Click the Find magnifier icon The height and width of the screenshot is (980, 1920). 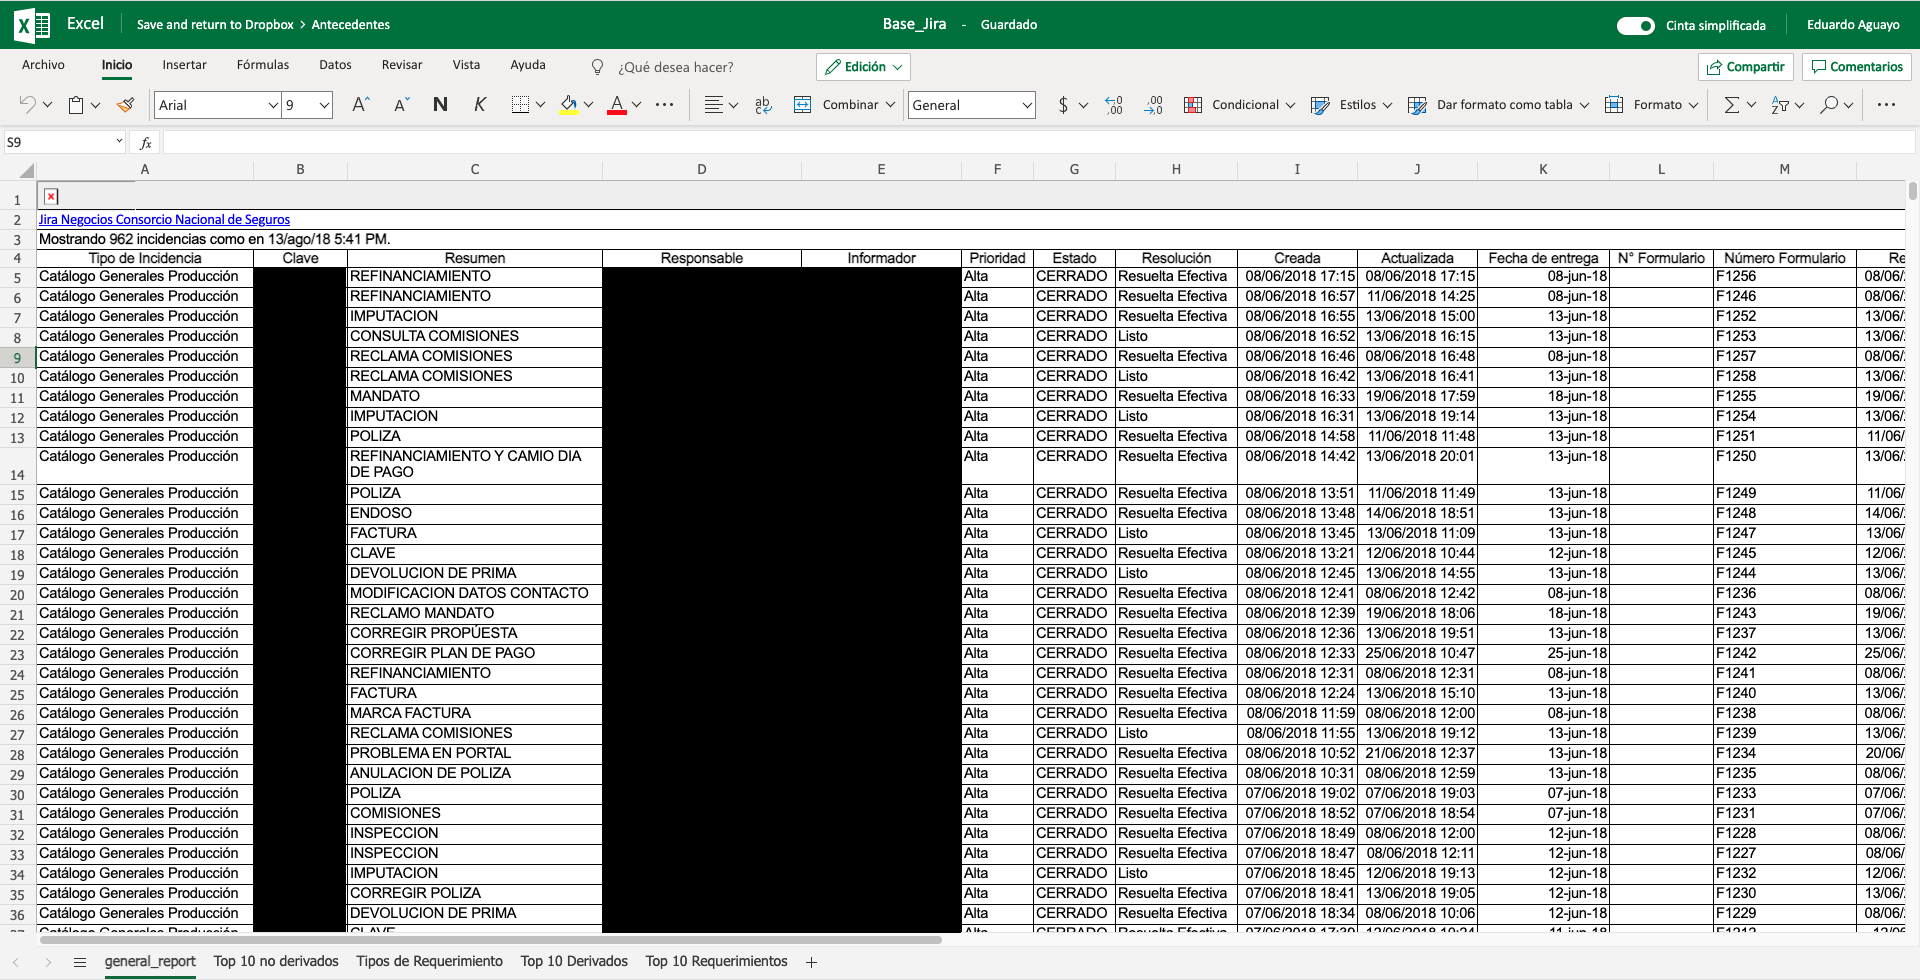[1829, 104]
